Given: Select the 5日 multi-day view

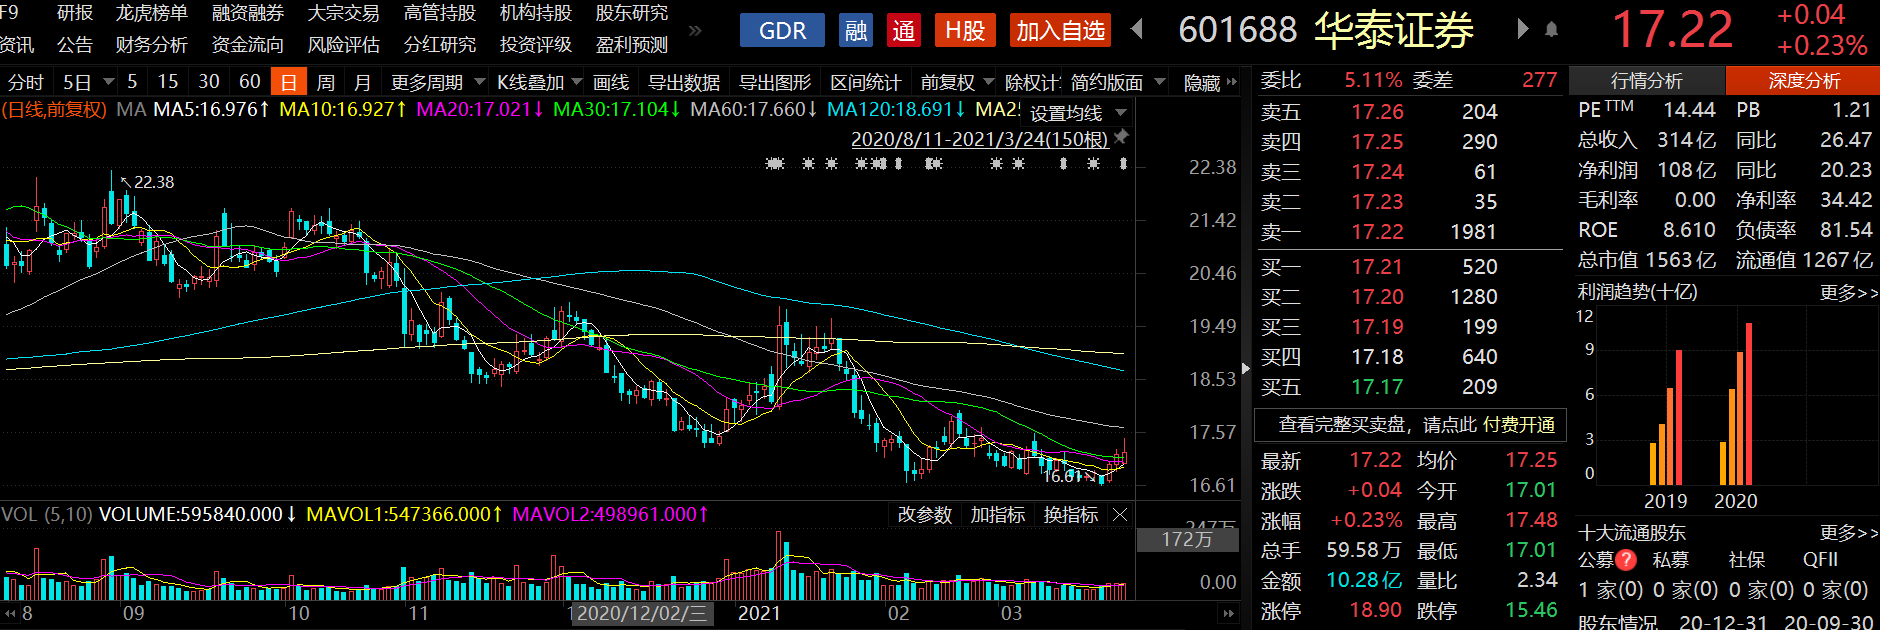Looking at the screenshot, I should [77, 82].
